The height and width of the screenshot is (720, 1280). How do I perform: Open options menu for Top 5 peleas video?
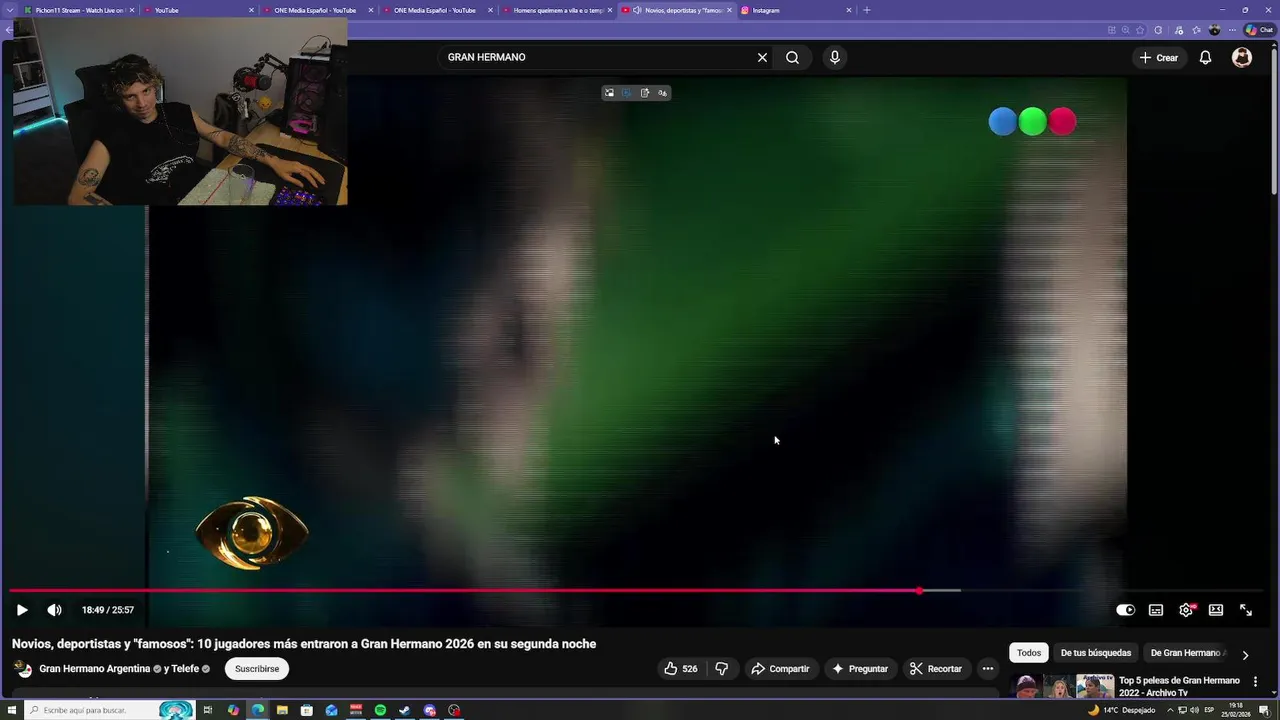tap(1255, 682)
